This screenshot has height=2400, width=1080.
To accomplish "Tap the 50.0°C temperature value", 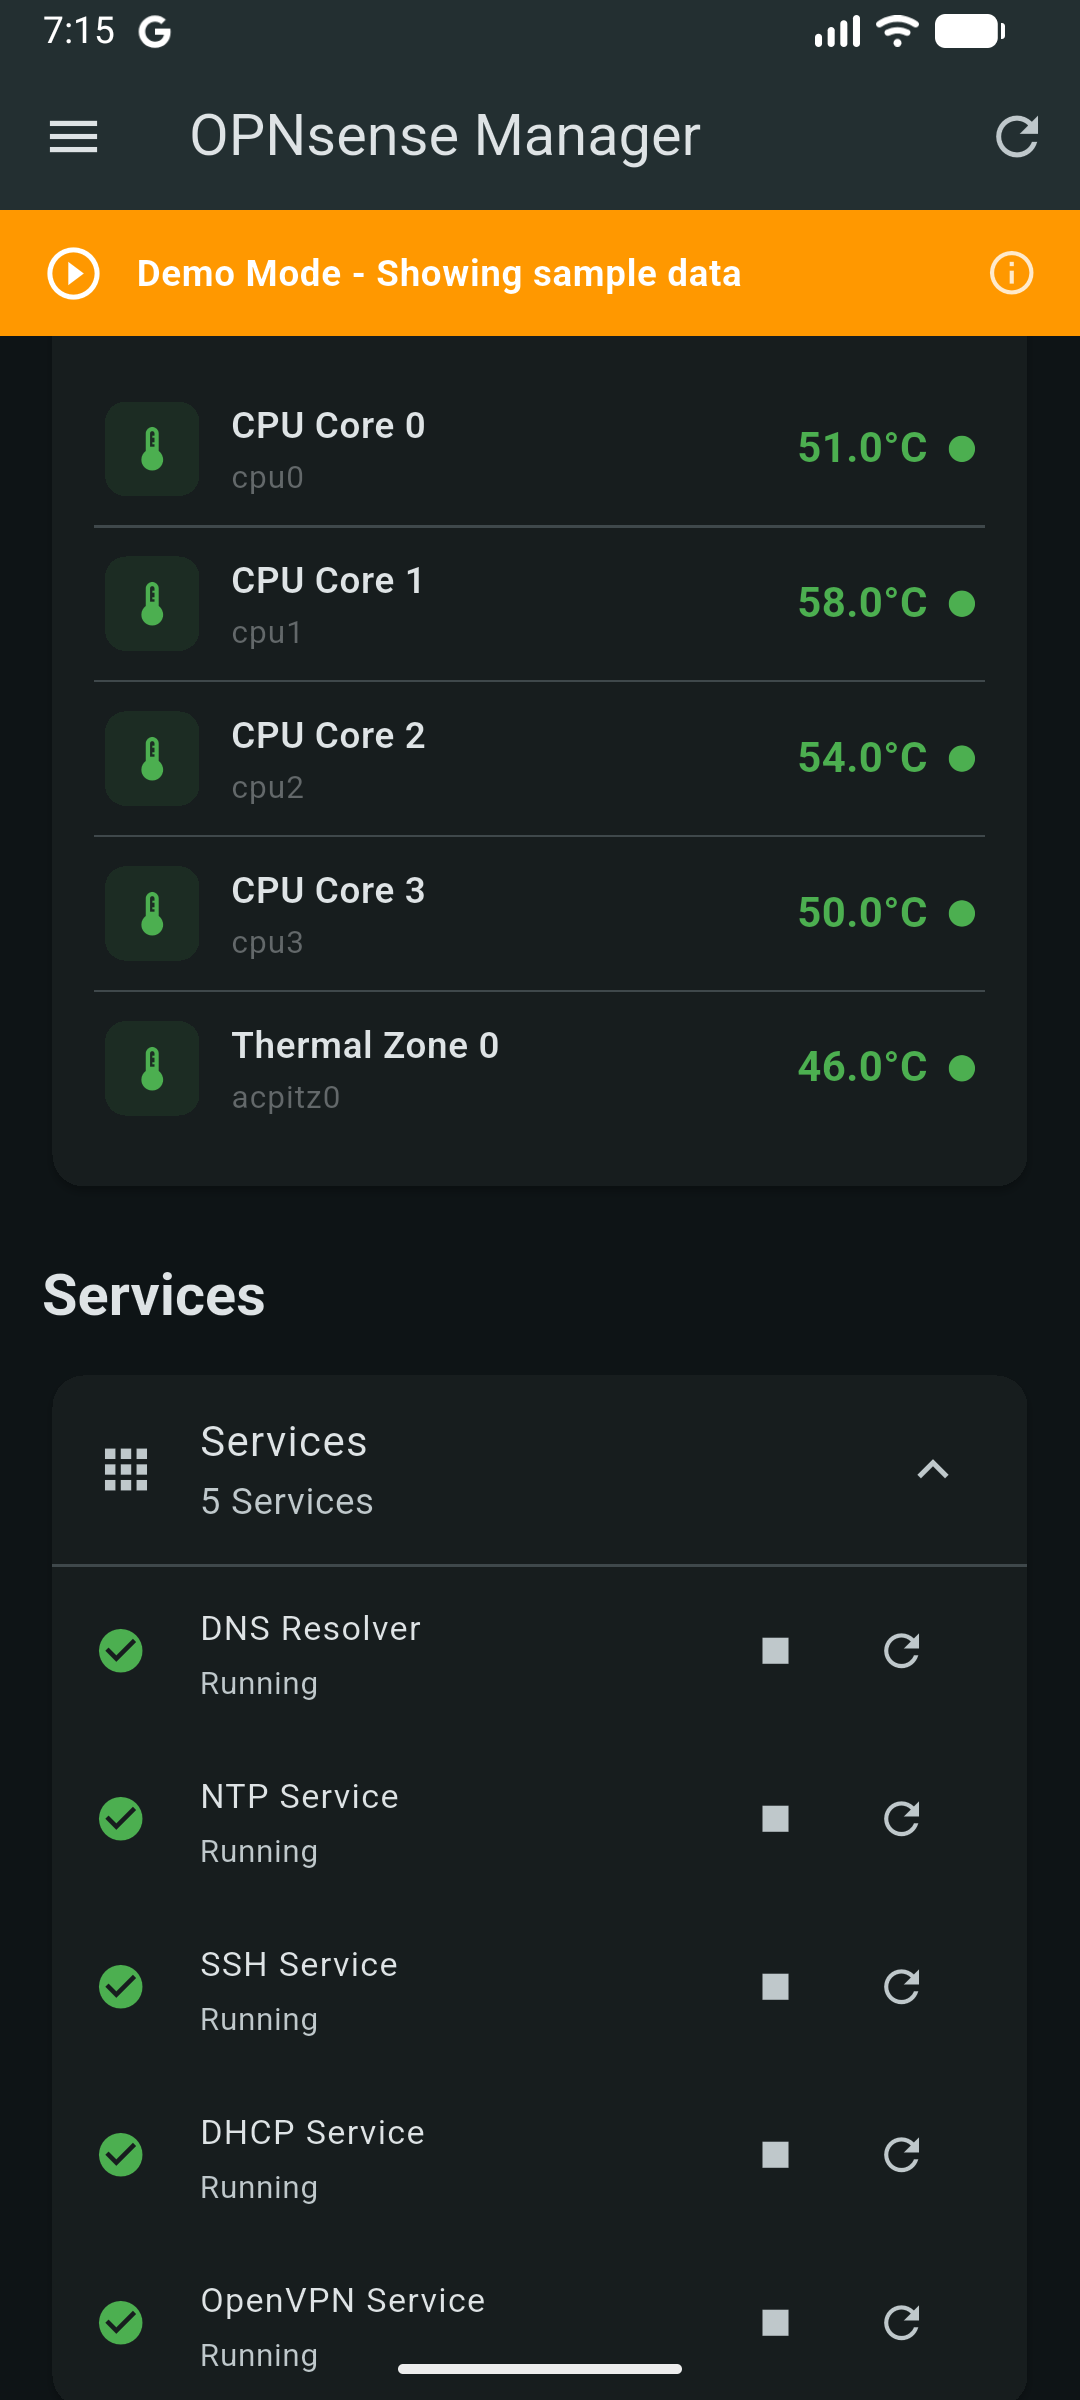I will coord(862,913).
